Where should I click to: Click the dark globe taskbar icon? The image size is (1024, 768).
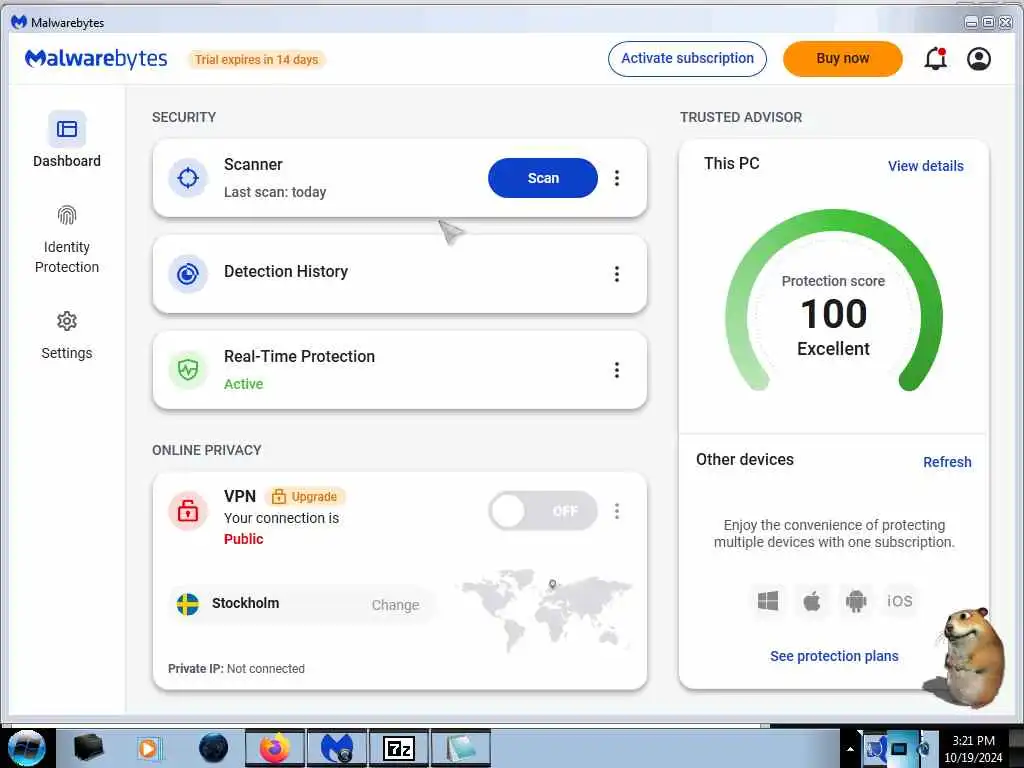(213, 748)
